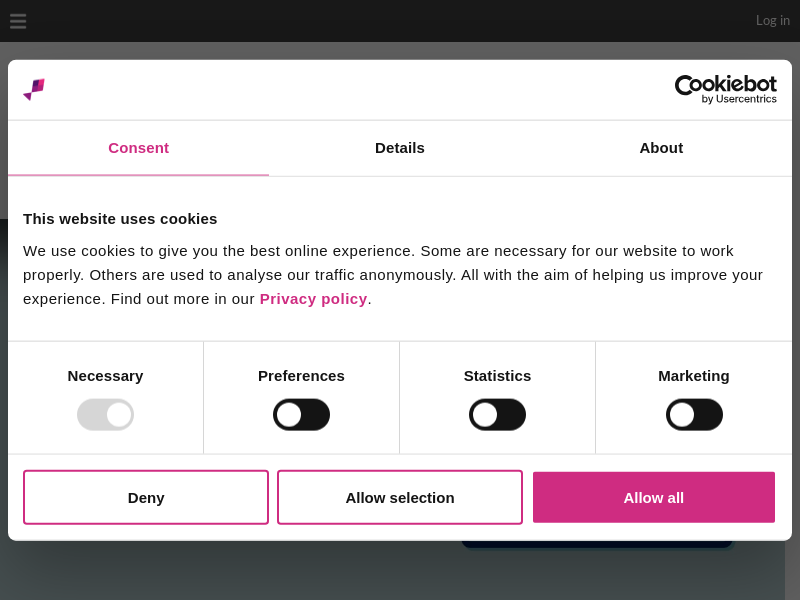Enable the Preferences cookies switch
The width and height of the screenshot is (800, 600).
pos(301,415)
